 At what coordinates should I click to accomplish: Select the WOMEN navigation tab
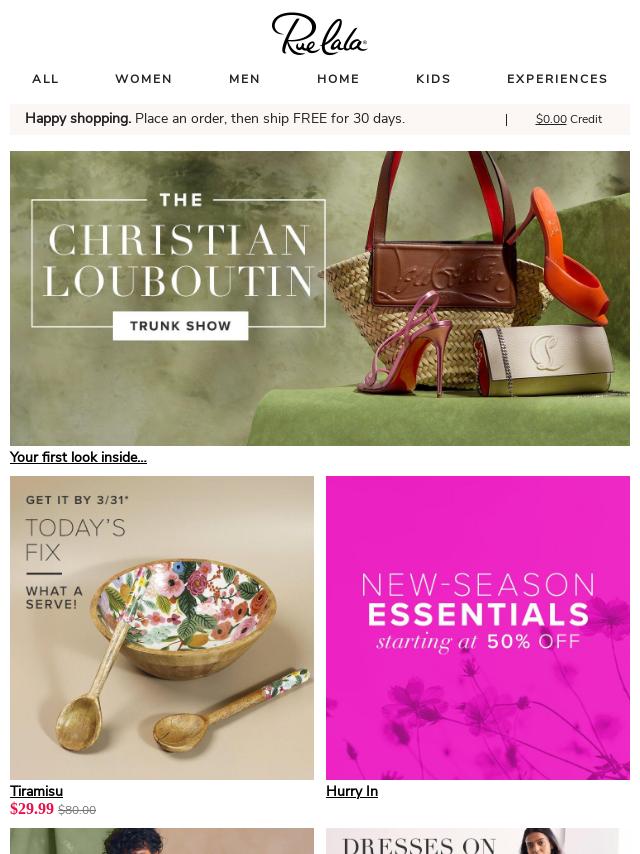click(144, 79)
